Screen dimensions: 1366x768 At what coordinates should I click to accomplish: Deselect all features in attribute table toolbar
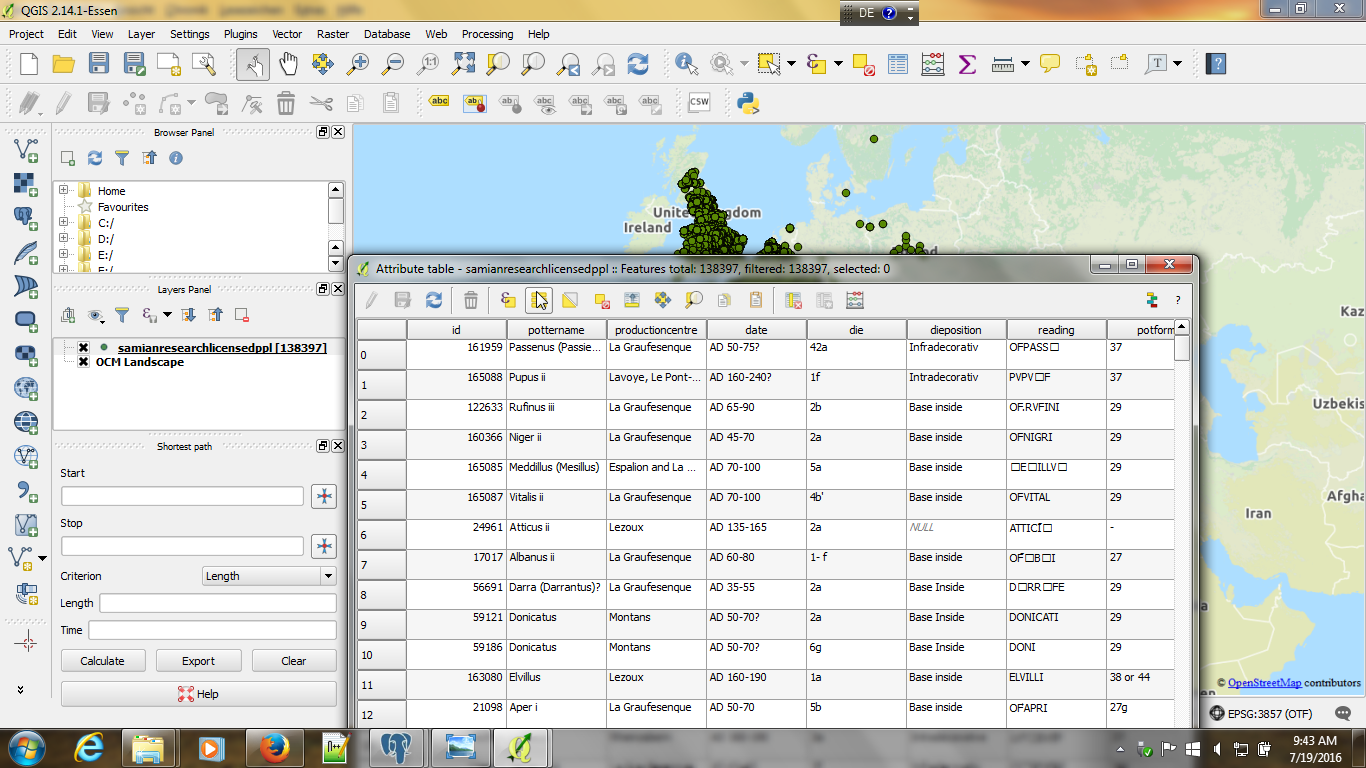pyautogui.click(x=602, y=300)
